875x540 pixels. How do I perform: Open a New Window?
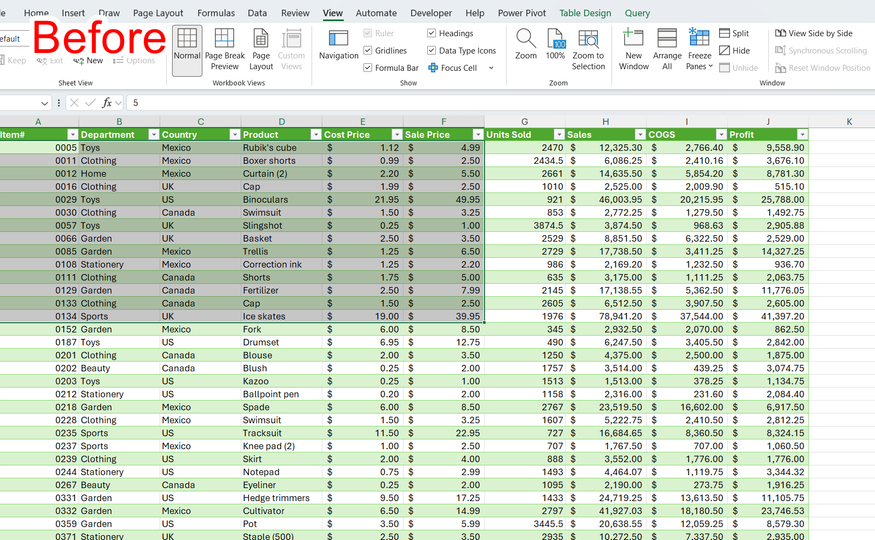pos(633,50)
